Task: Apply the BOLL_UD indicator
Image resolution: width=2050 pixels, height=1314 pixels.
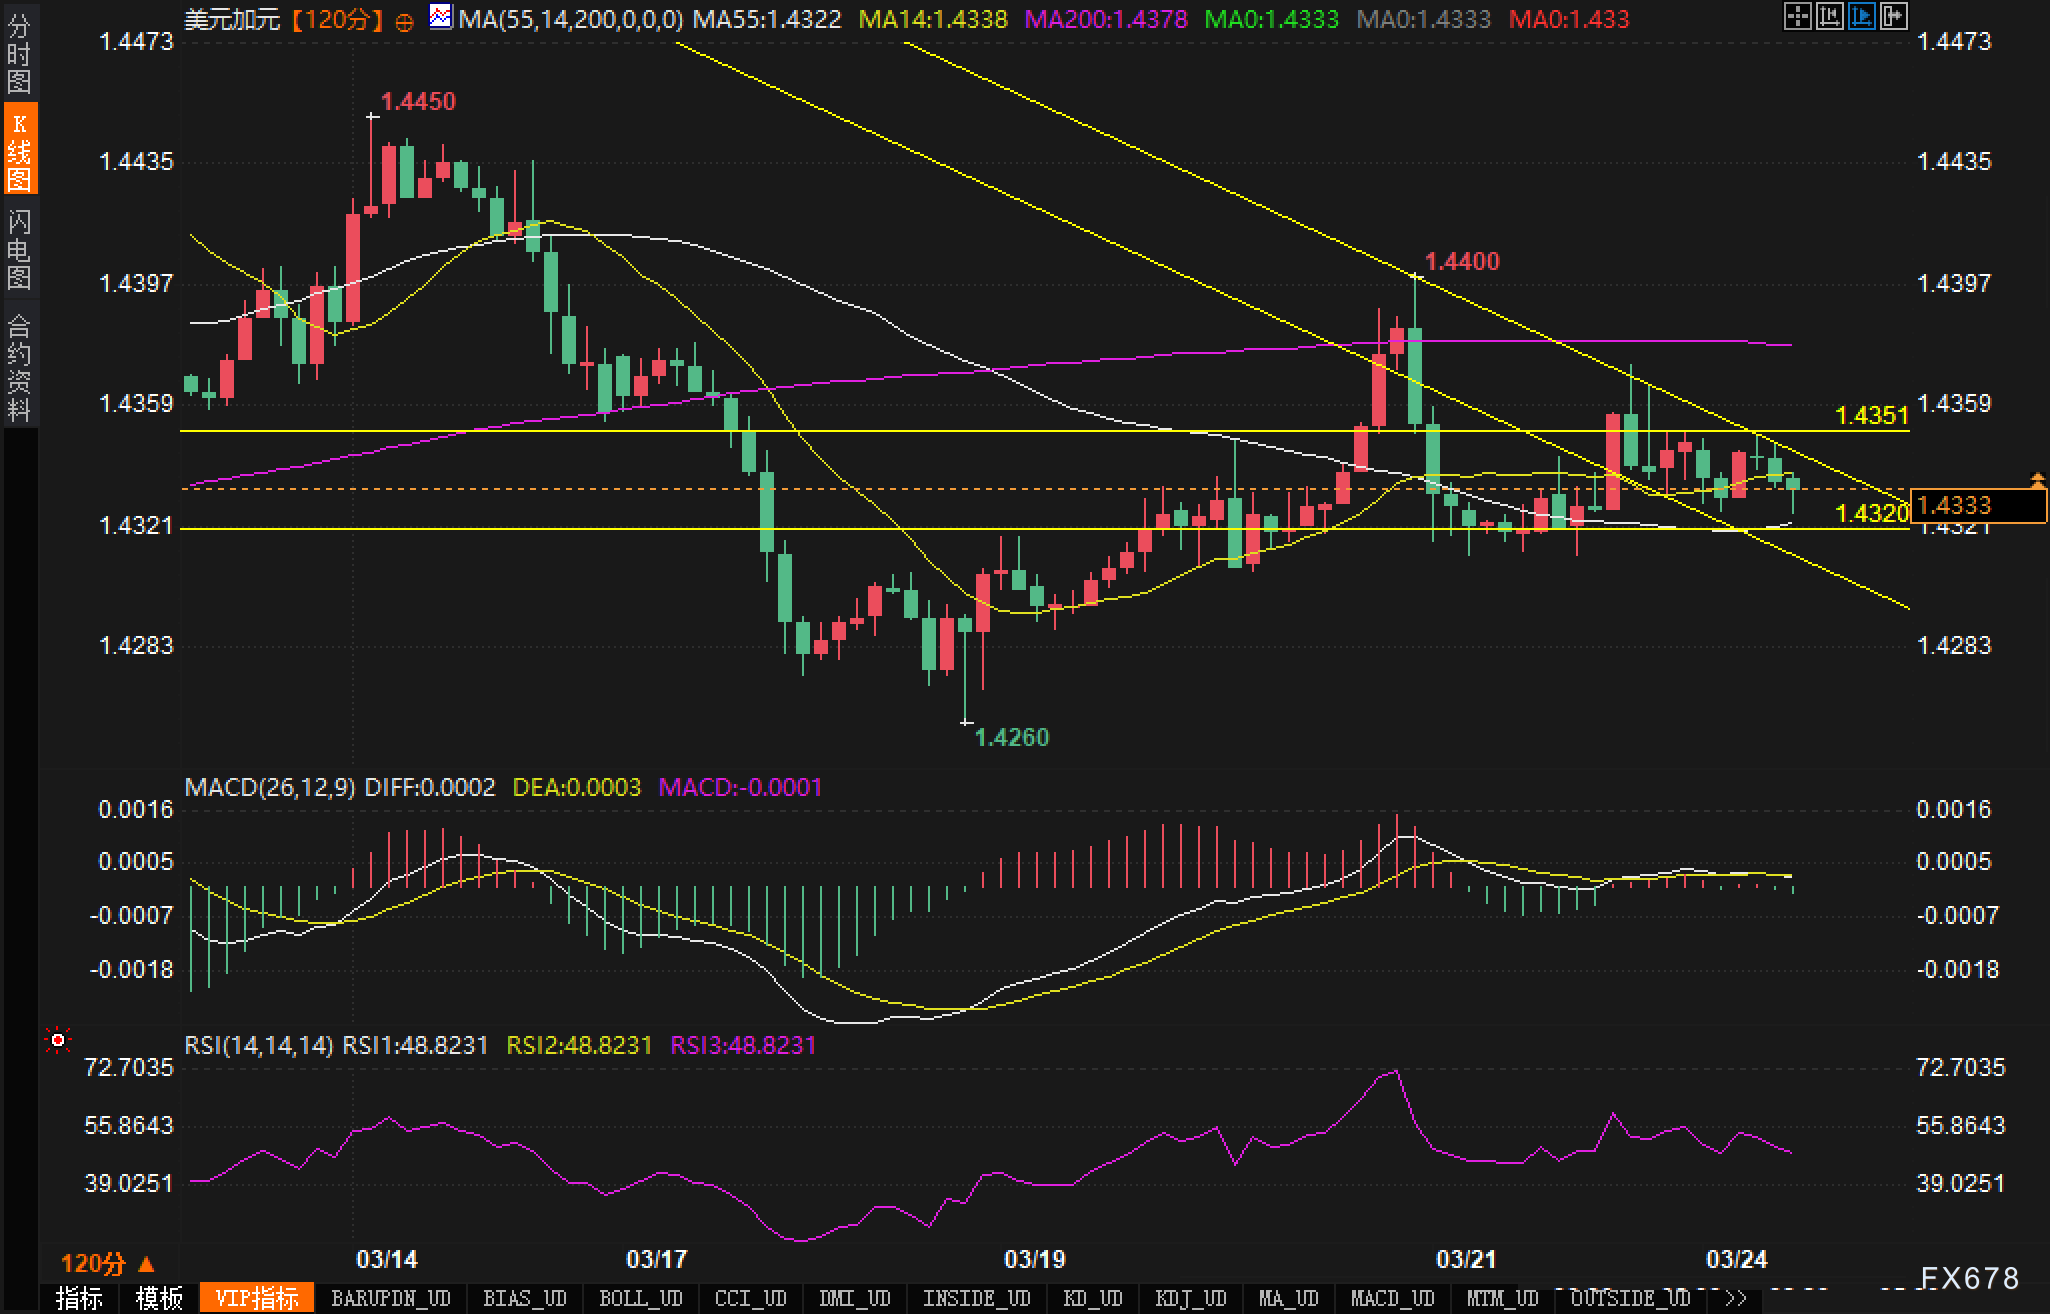Action: point(640,1298)
